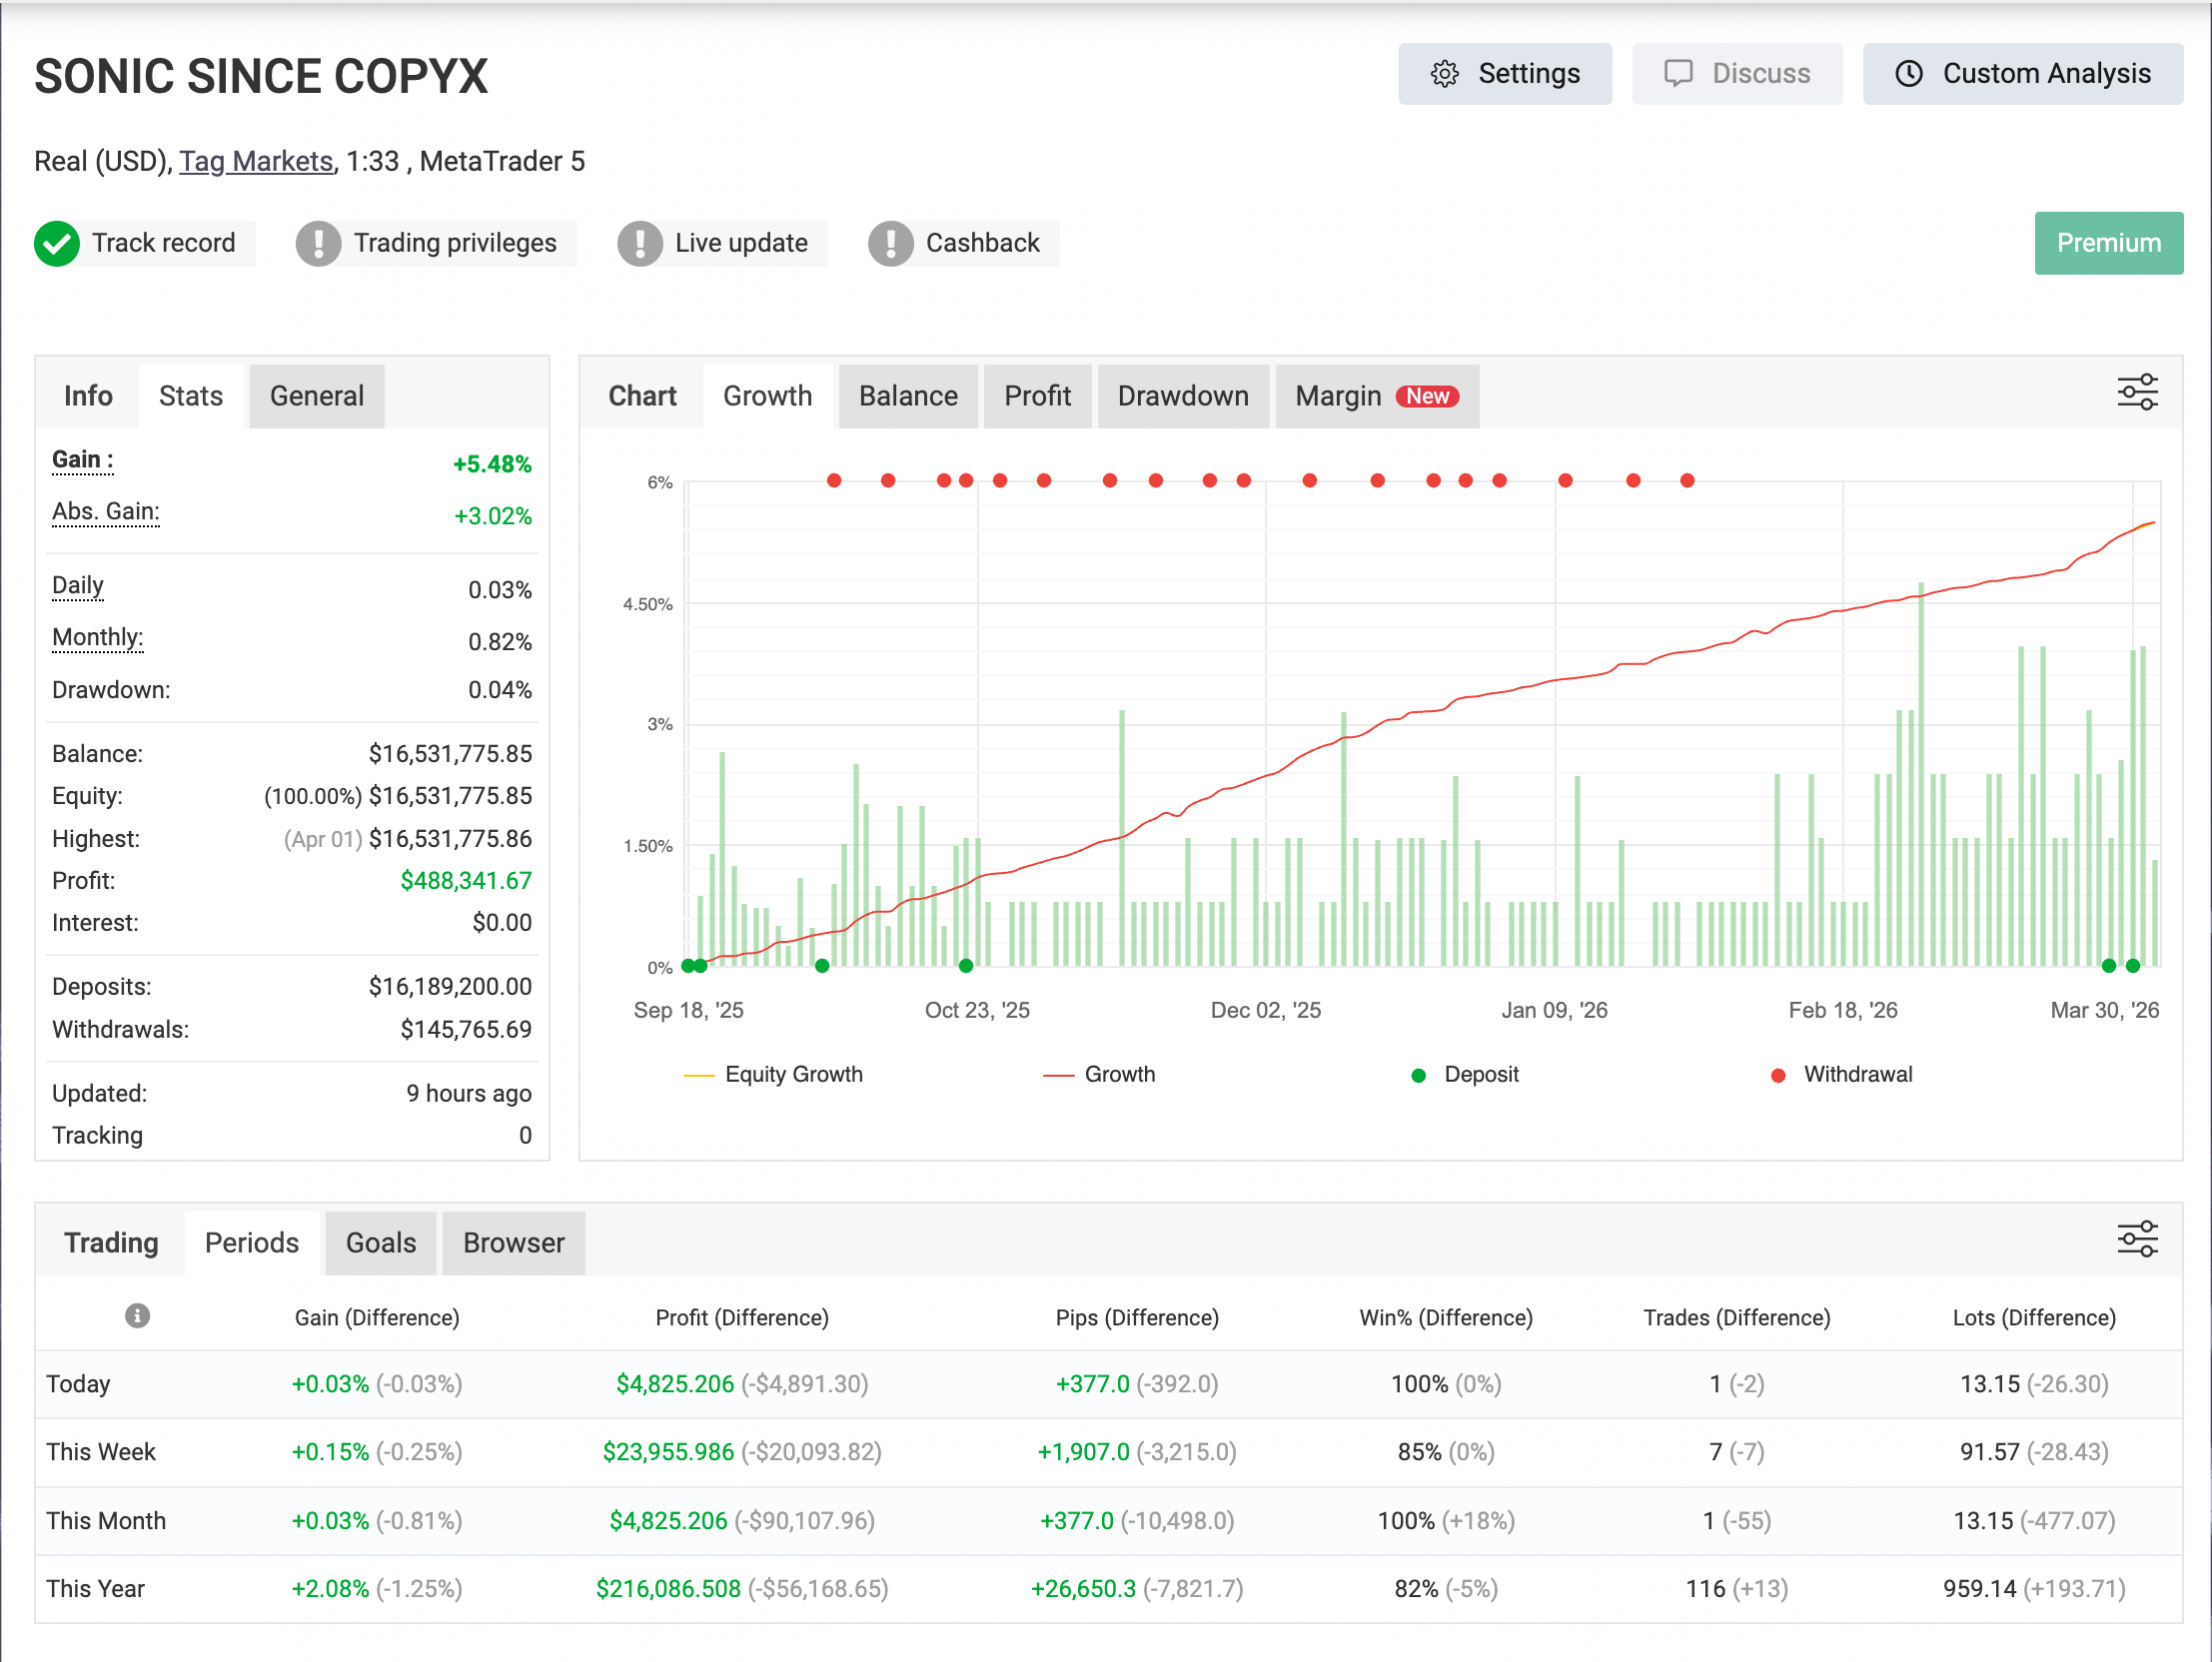Image resolution: width=2212 pixels, height=1662 pixels.
Task: Click the first red withdrawal marker on the chart
Action: coord(834,480)
